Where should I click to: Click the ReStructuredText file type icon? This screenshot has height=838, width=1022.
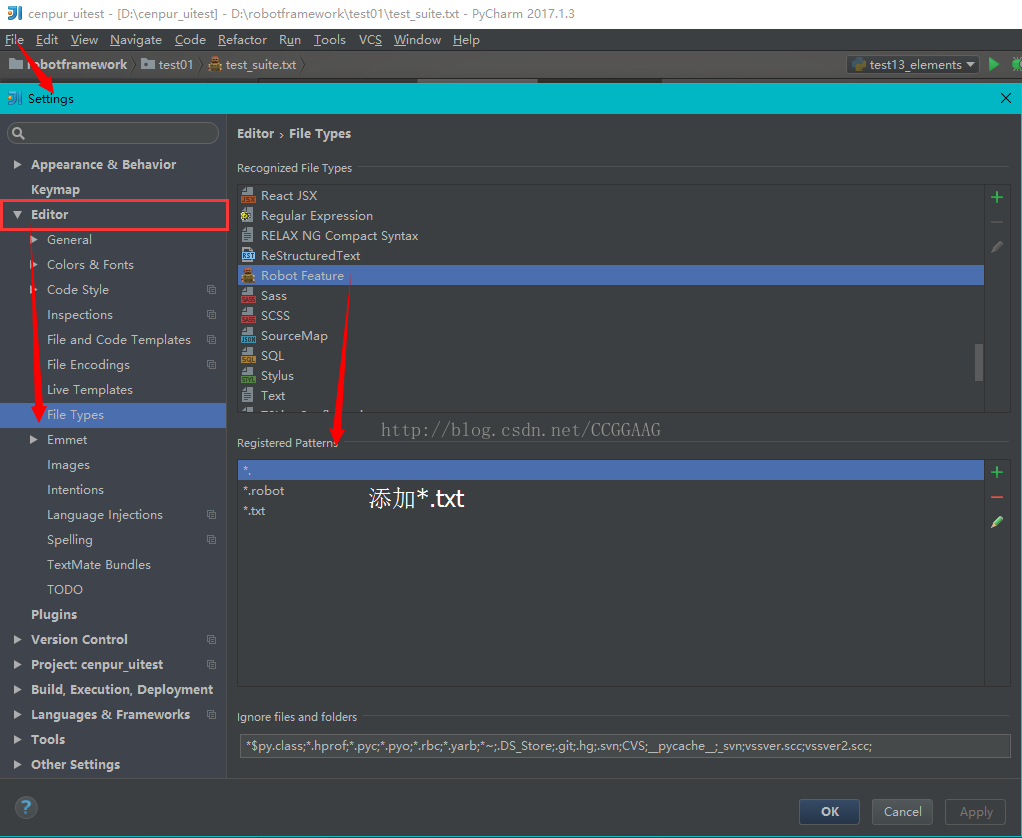pos(248,255)
